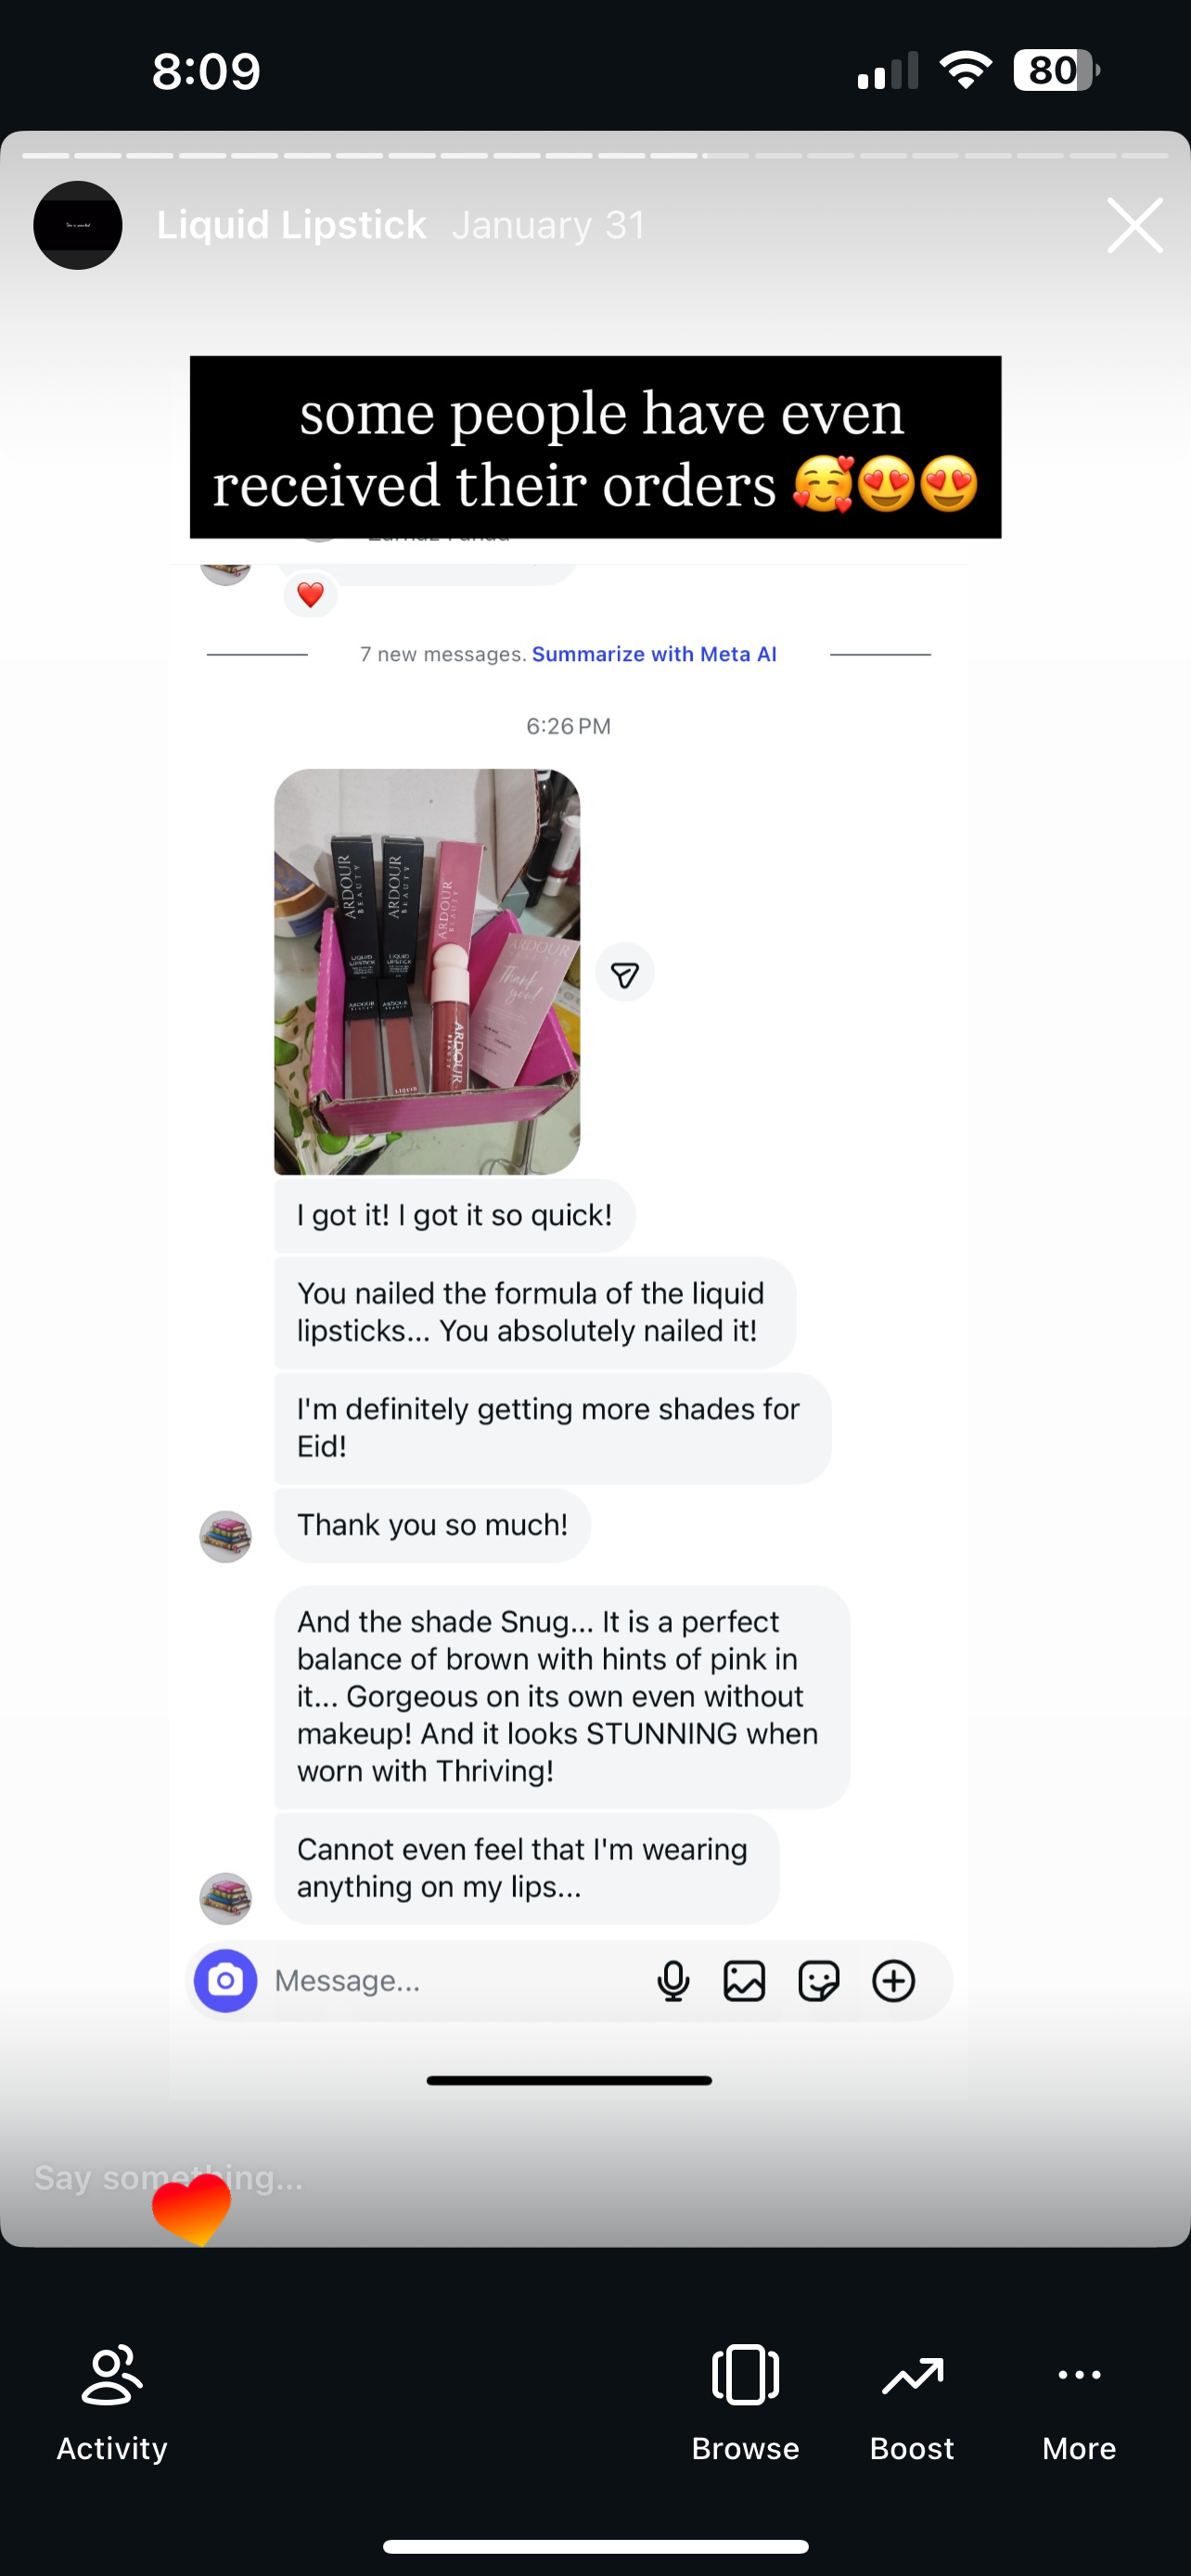Tap the blue camera icon
Image resolution: width=1191 pixels, height=2576 pixels.
pos(226,1980)
